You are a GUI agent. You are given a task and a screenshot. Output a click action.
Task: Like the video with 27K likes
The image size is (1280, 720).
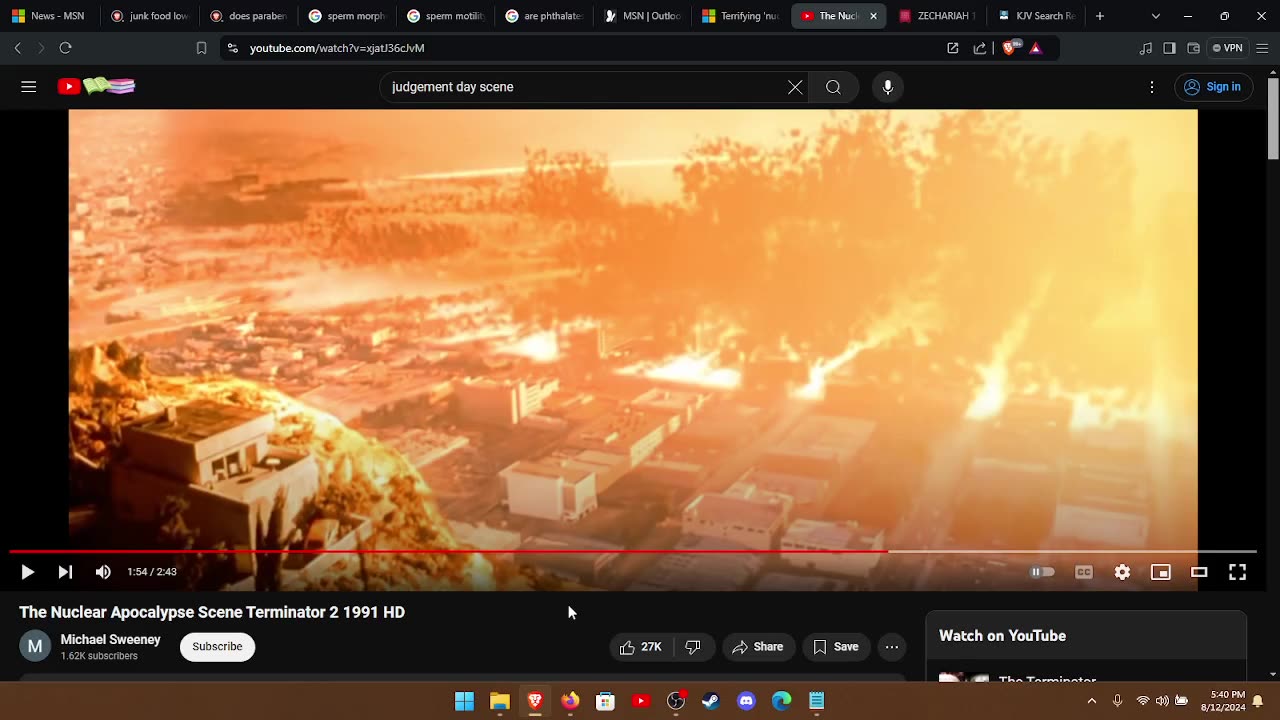click(x=641, y=647)
